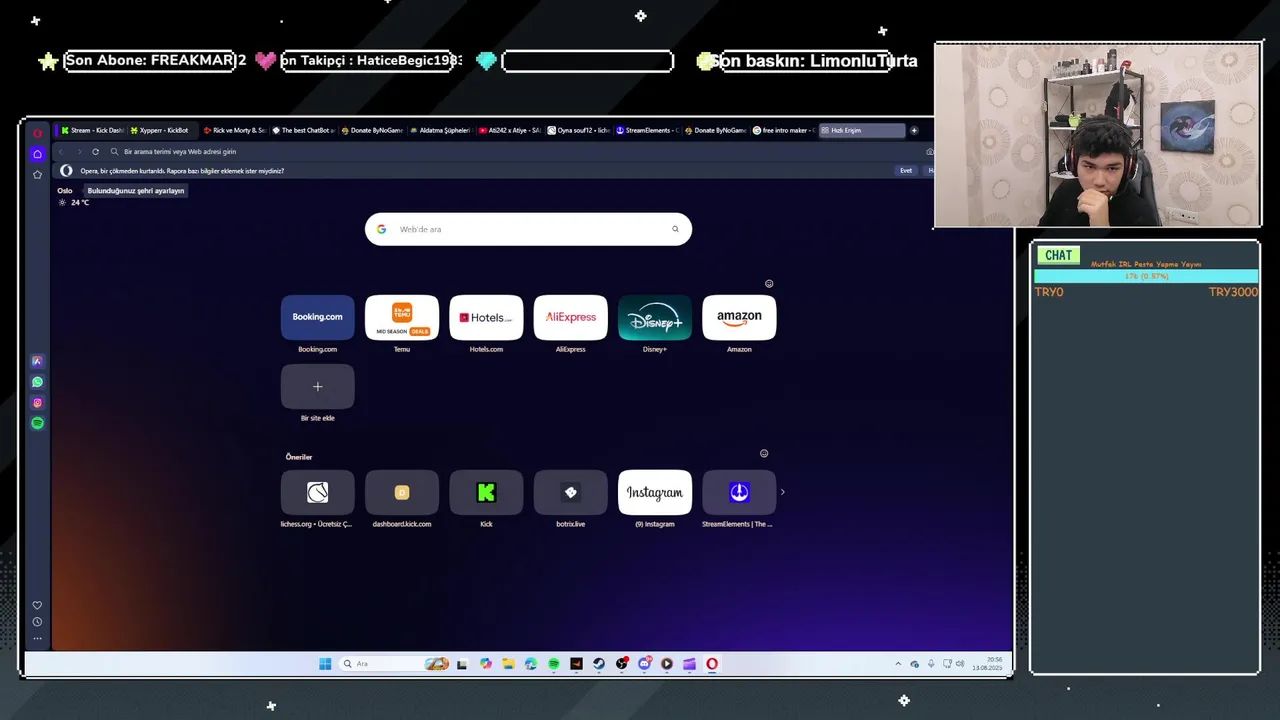1280x720 pixels.
Task: Click smiley icon above the Amazon tile
Action: click(769, 284)
